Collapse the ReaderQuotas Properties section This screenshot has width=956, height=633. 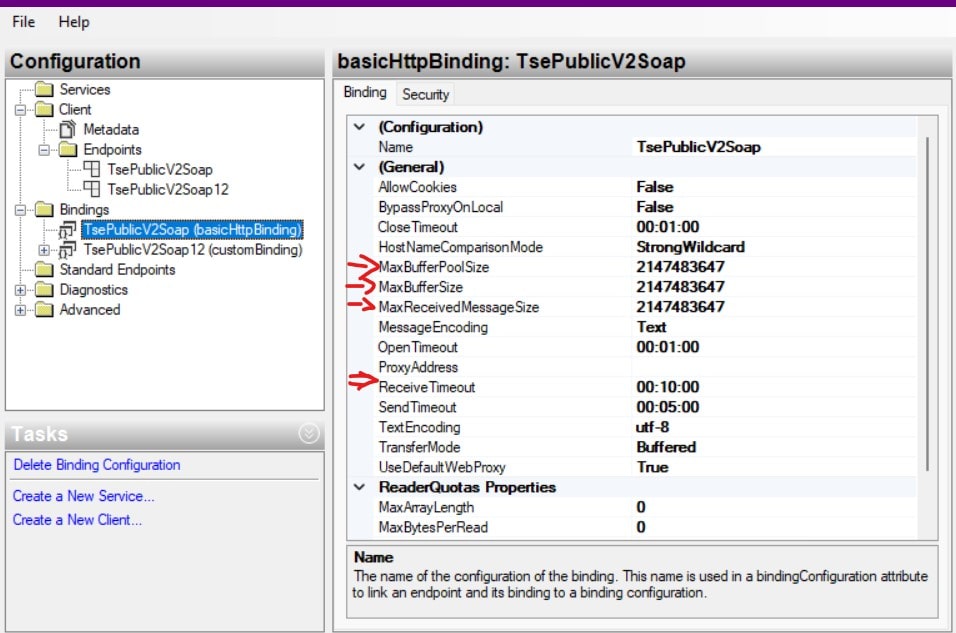click(360, 487)
